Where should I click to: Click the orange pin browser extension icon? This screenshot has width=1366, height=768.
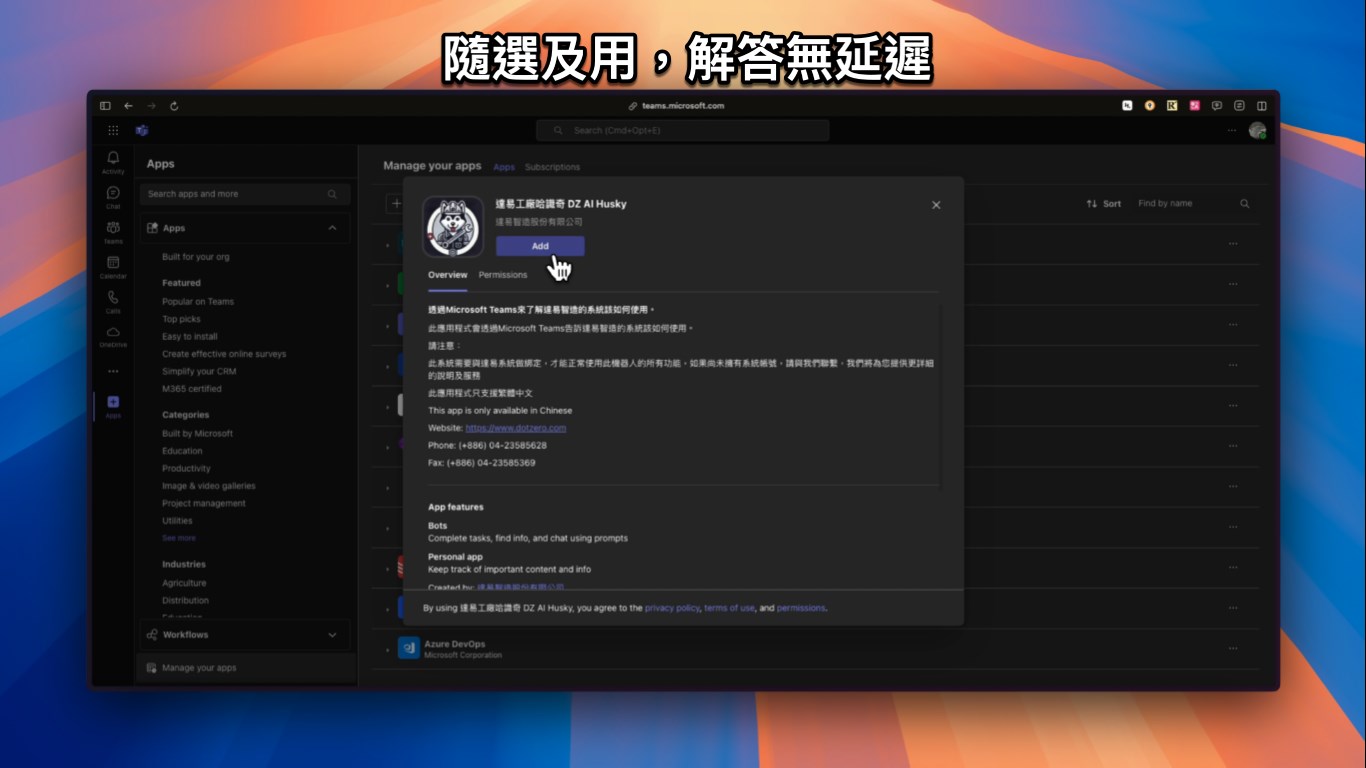tap(1149, 105)
